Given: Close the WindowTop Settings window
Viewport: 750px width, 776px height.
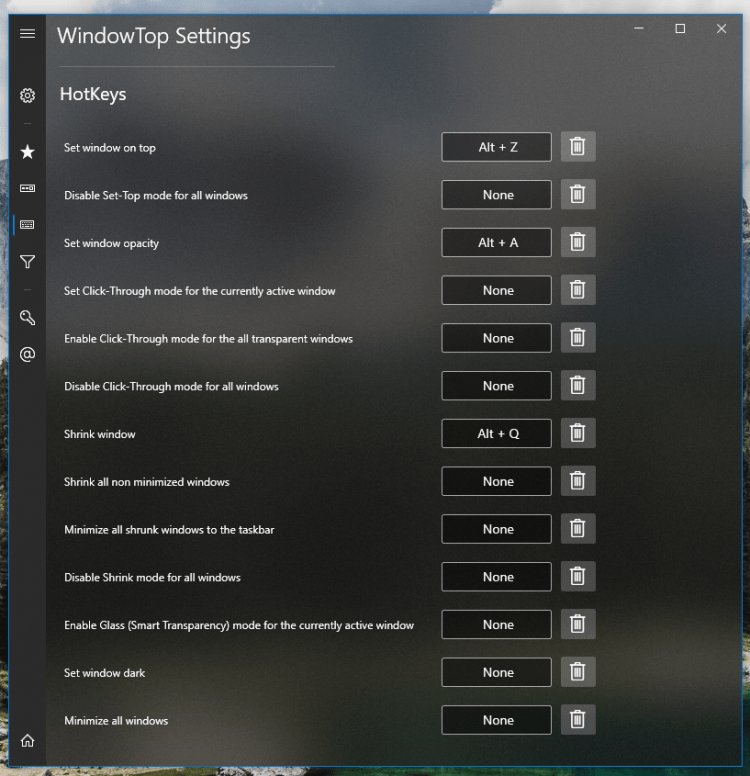Looking at the screenshot, I should 721,29.
